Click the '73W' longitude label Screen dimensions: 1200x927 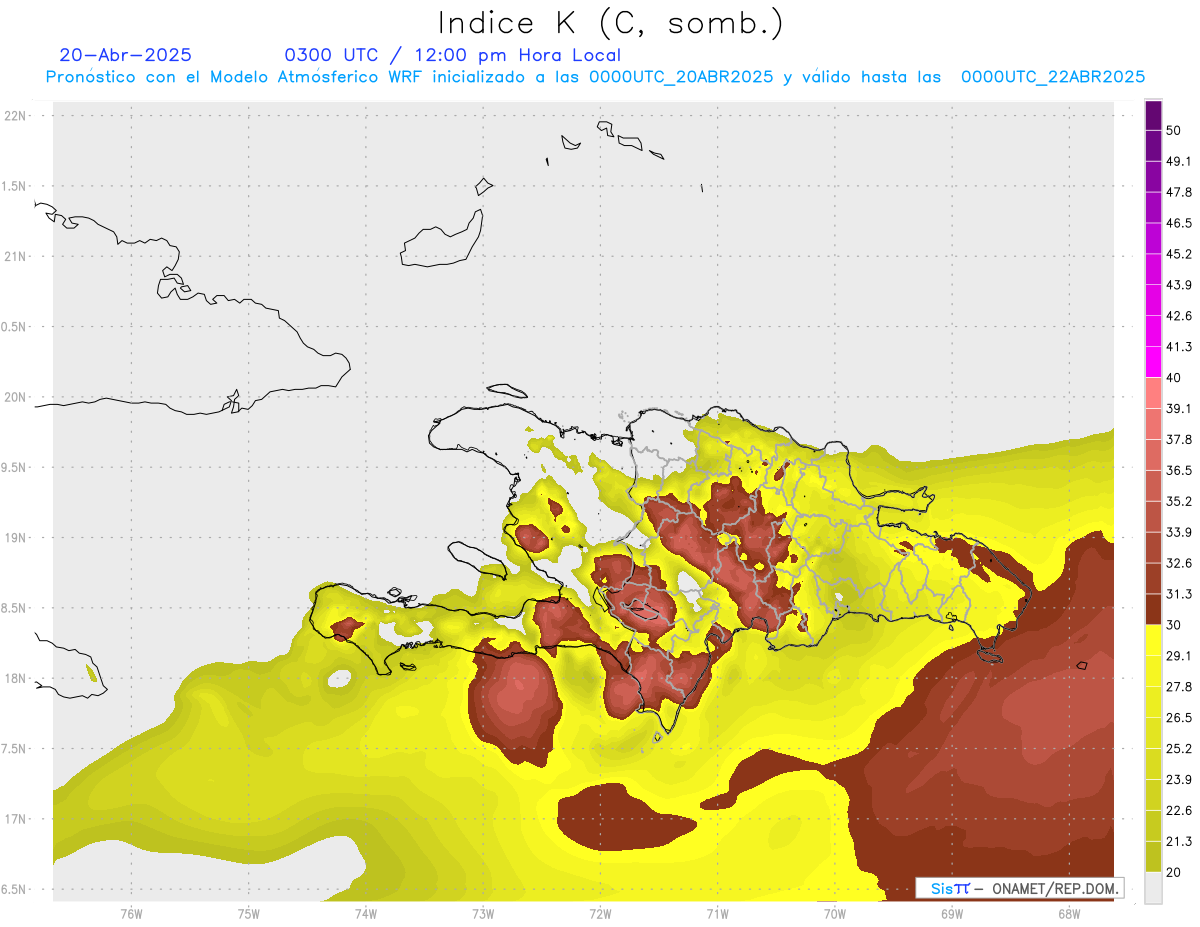pos(483,914)
